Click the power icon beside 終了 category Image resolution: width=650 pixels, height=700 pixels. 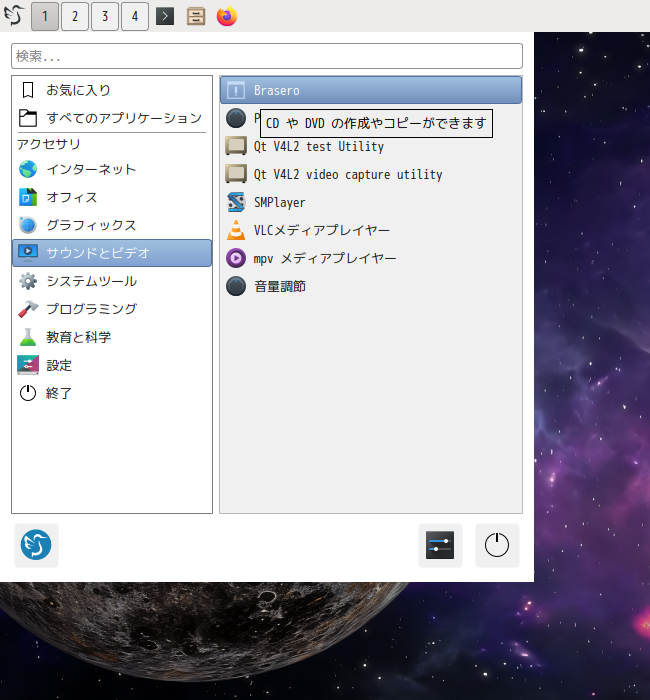(28, 393)
